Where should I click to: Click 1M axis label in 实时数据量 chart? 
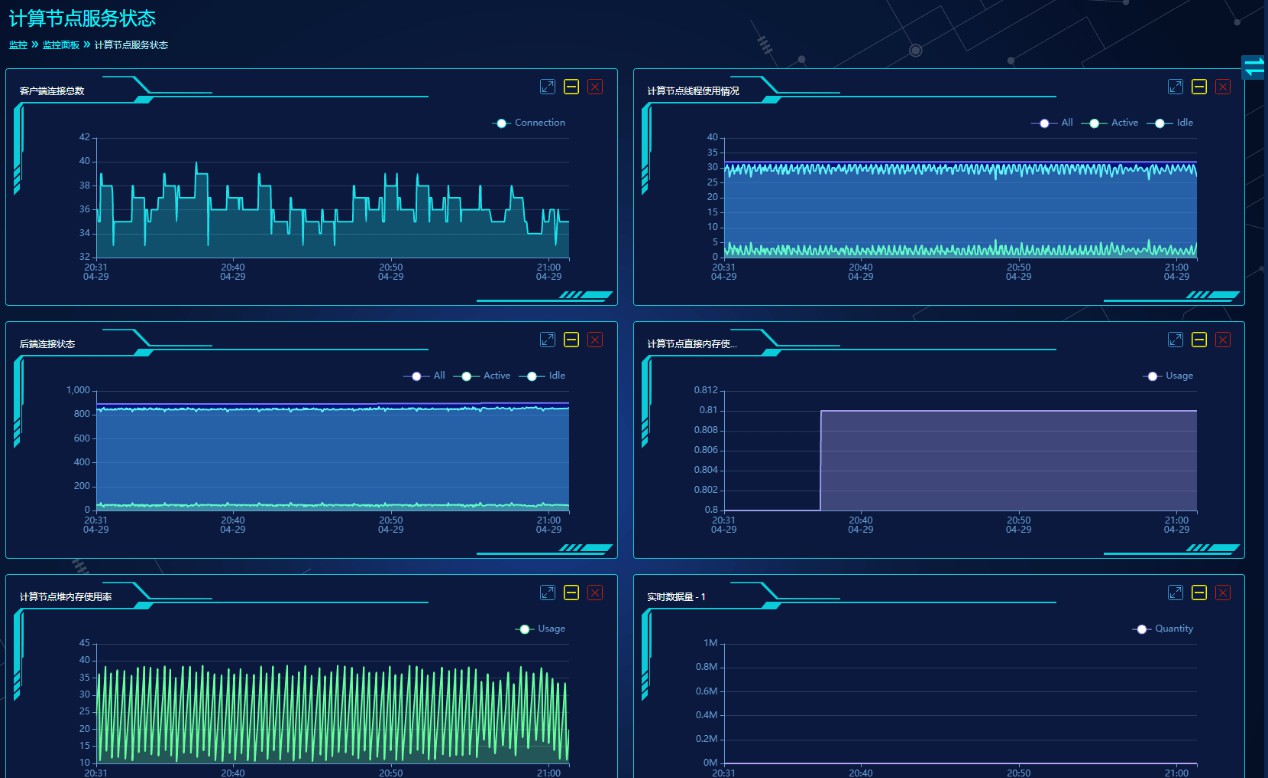710,643
